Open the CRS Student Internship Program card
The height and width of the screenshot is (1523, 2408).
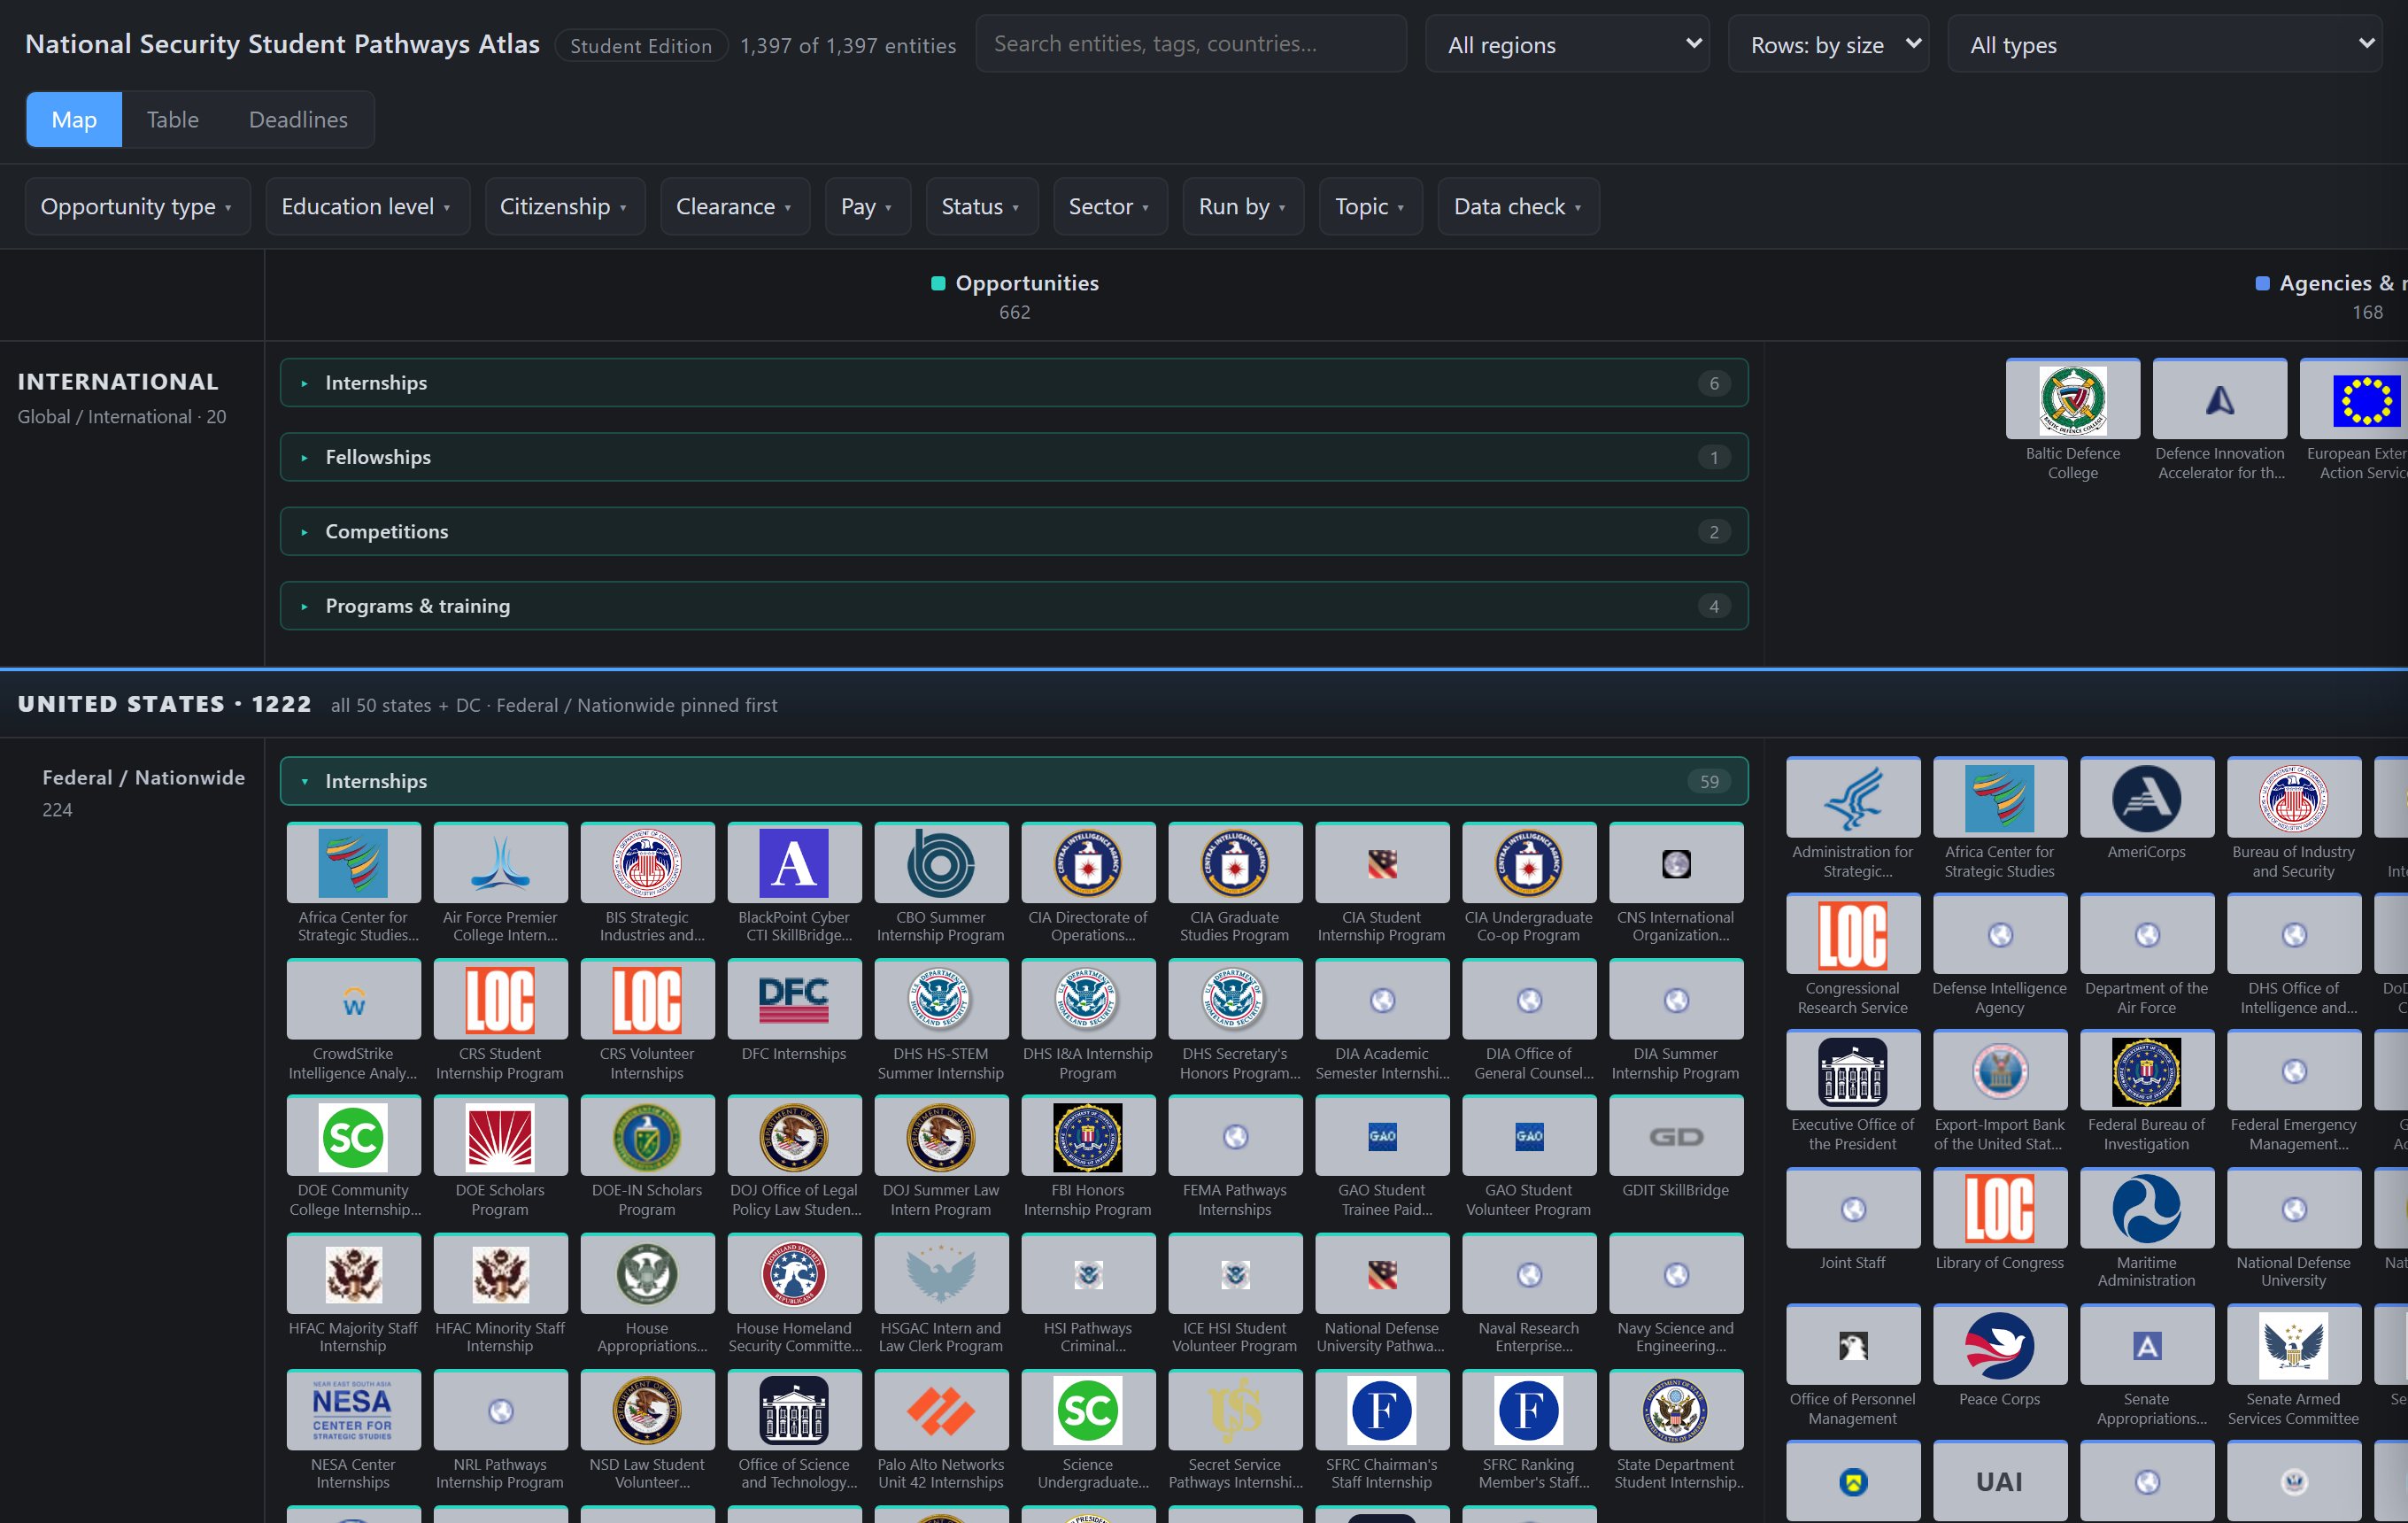tap(500, 1020)
